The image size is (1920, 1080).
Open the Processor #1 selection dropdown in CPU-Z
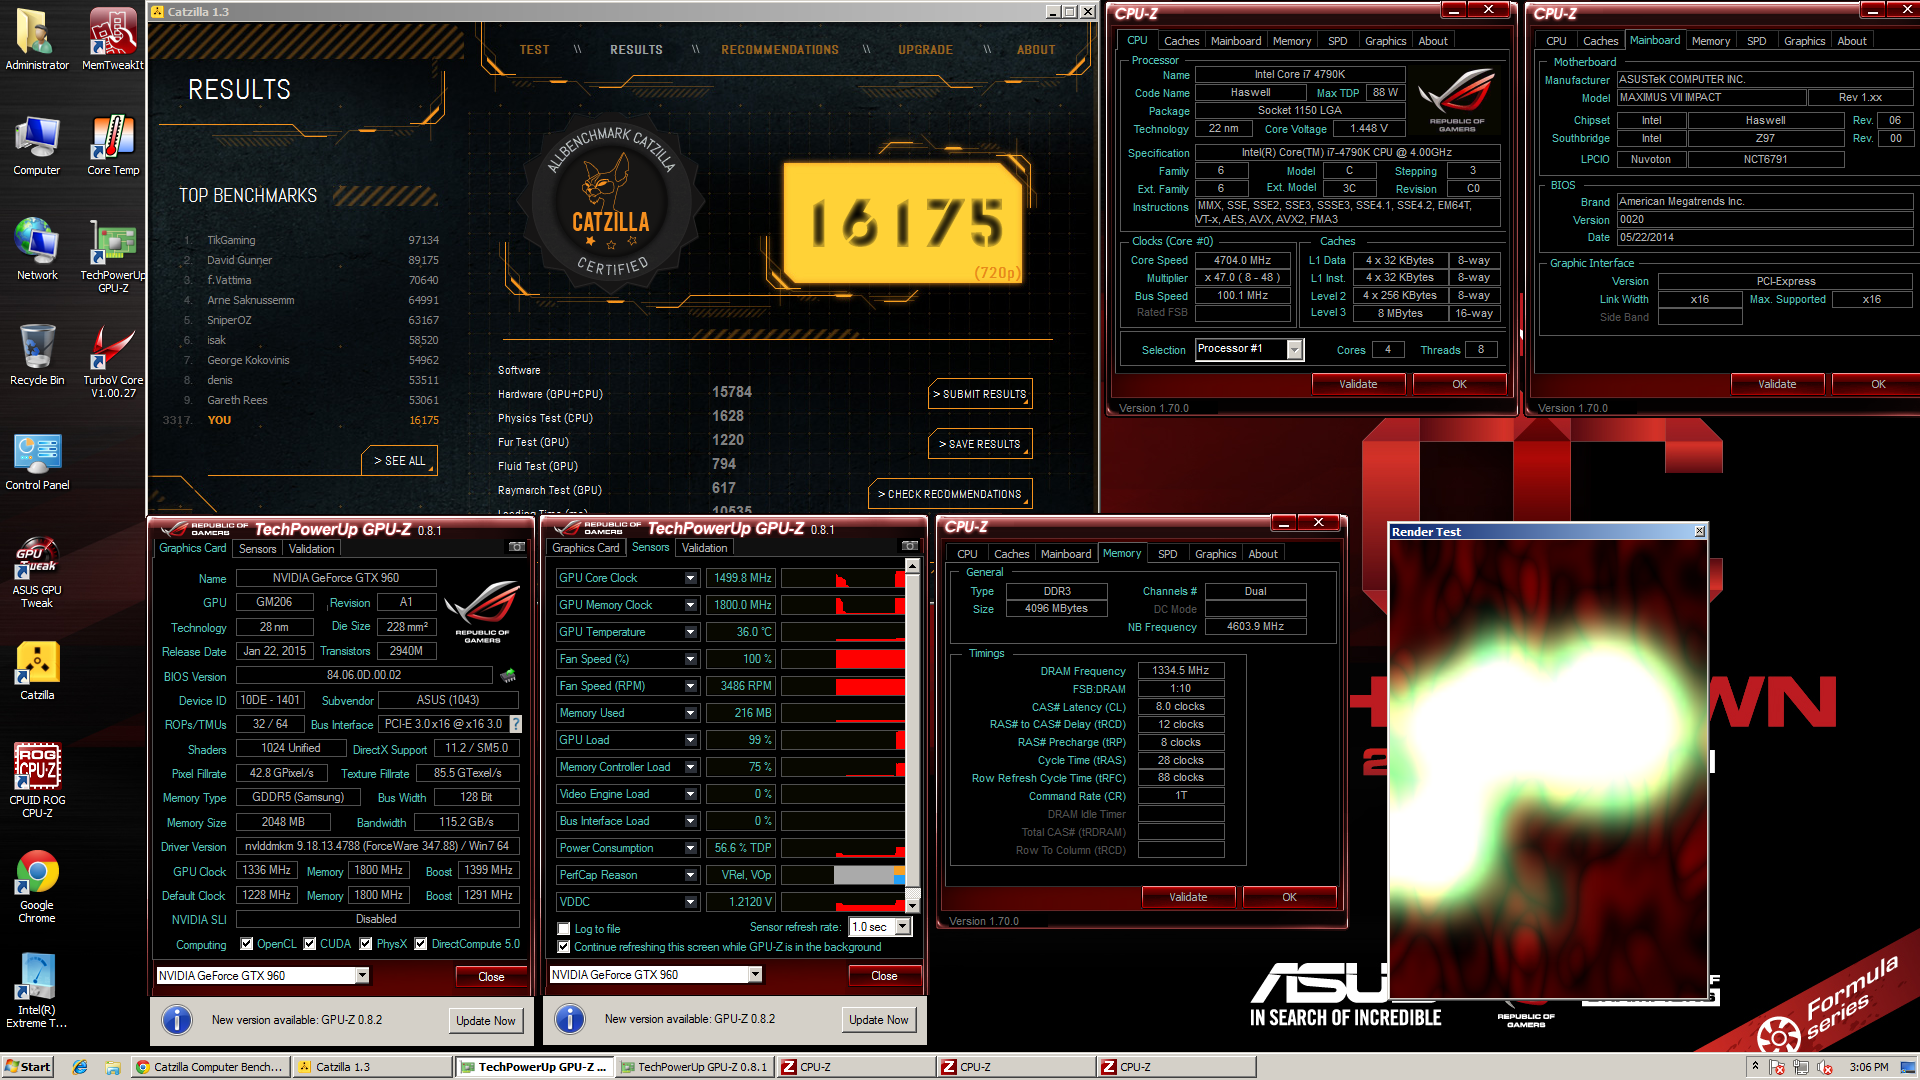point(1295,349)
